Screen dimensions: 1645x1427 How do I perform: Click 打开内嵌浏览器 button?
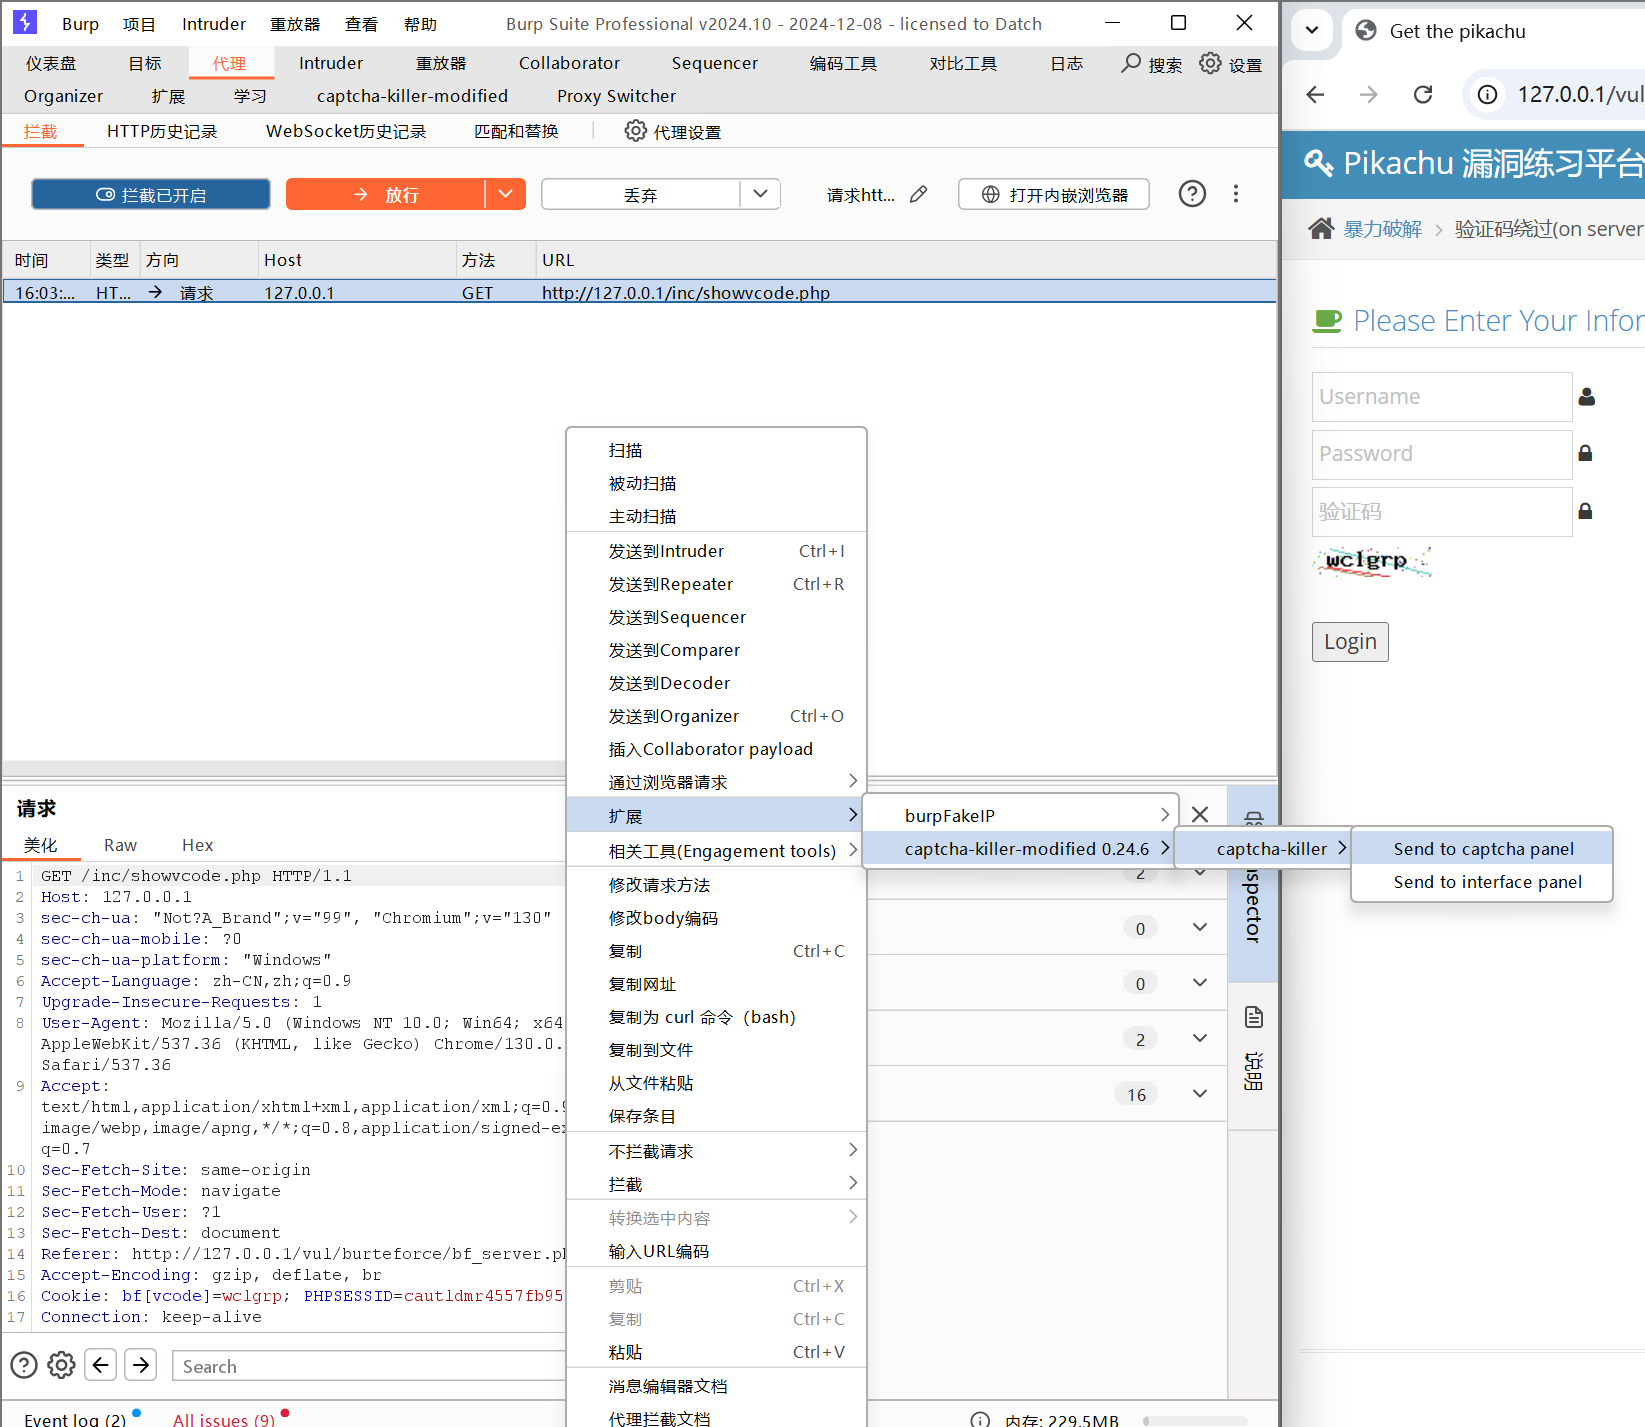coord(1054,194)
